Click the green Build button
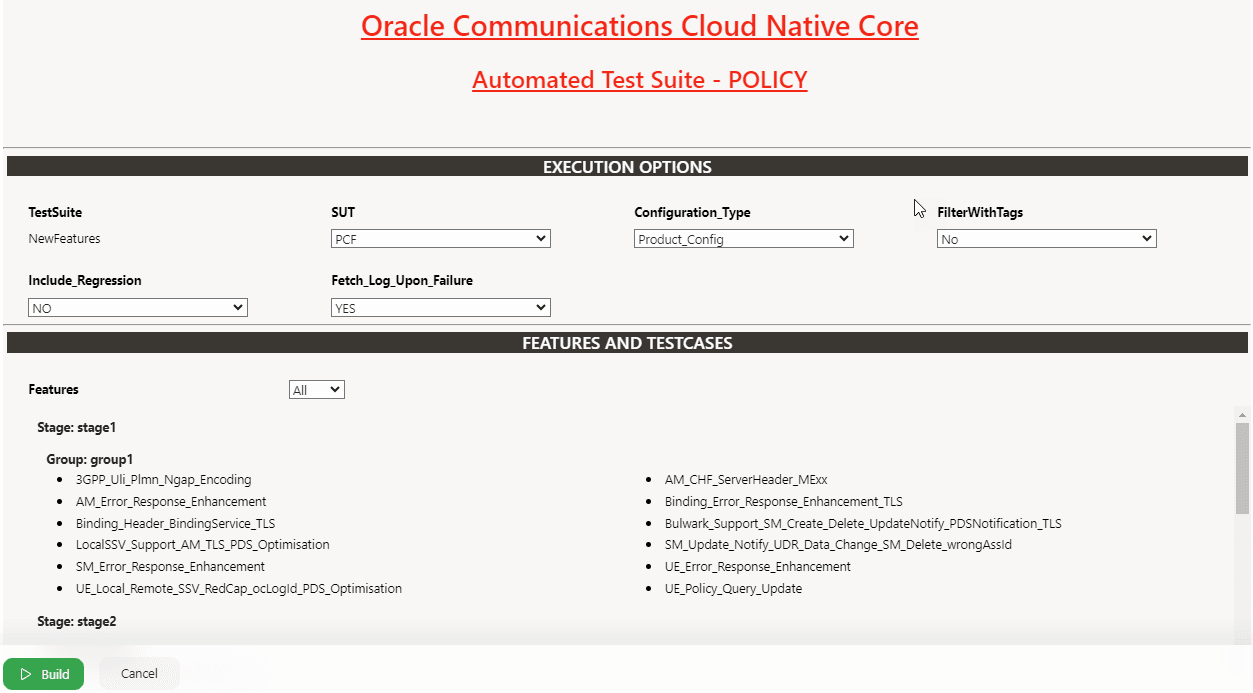The width and height of the screenshot is (1253, 693). coord(43,674)
